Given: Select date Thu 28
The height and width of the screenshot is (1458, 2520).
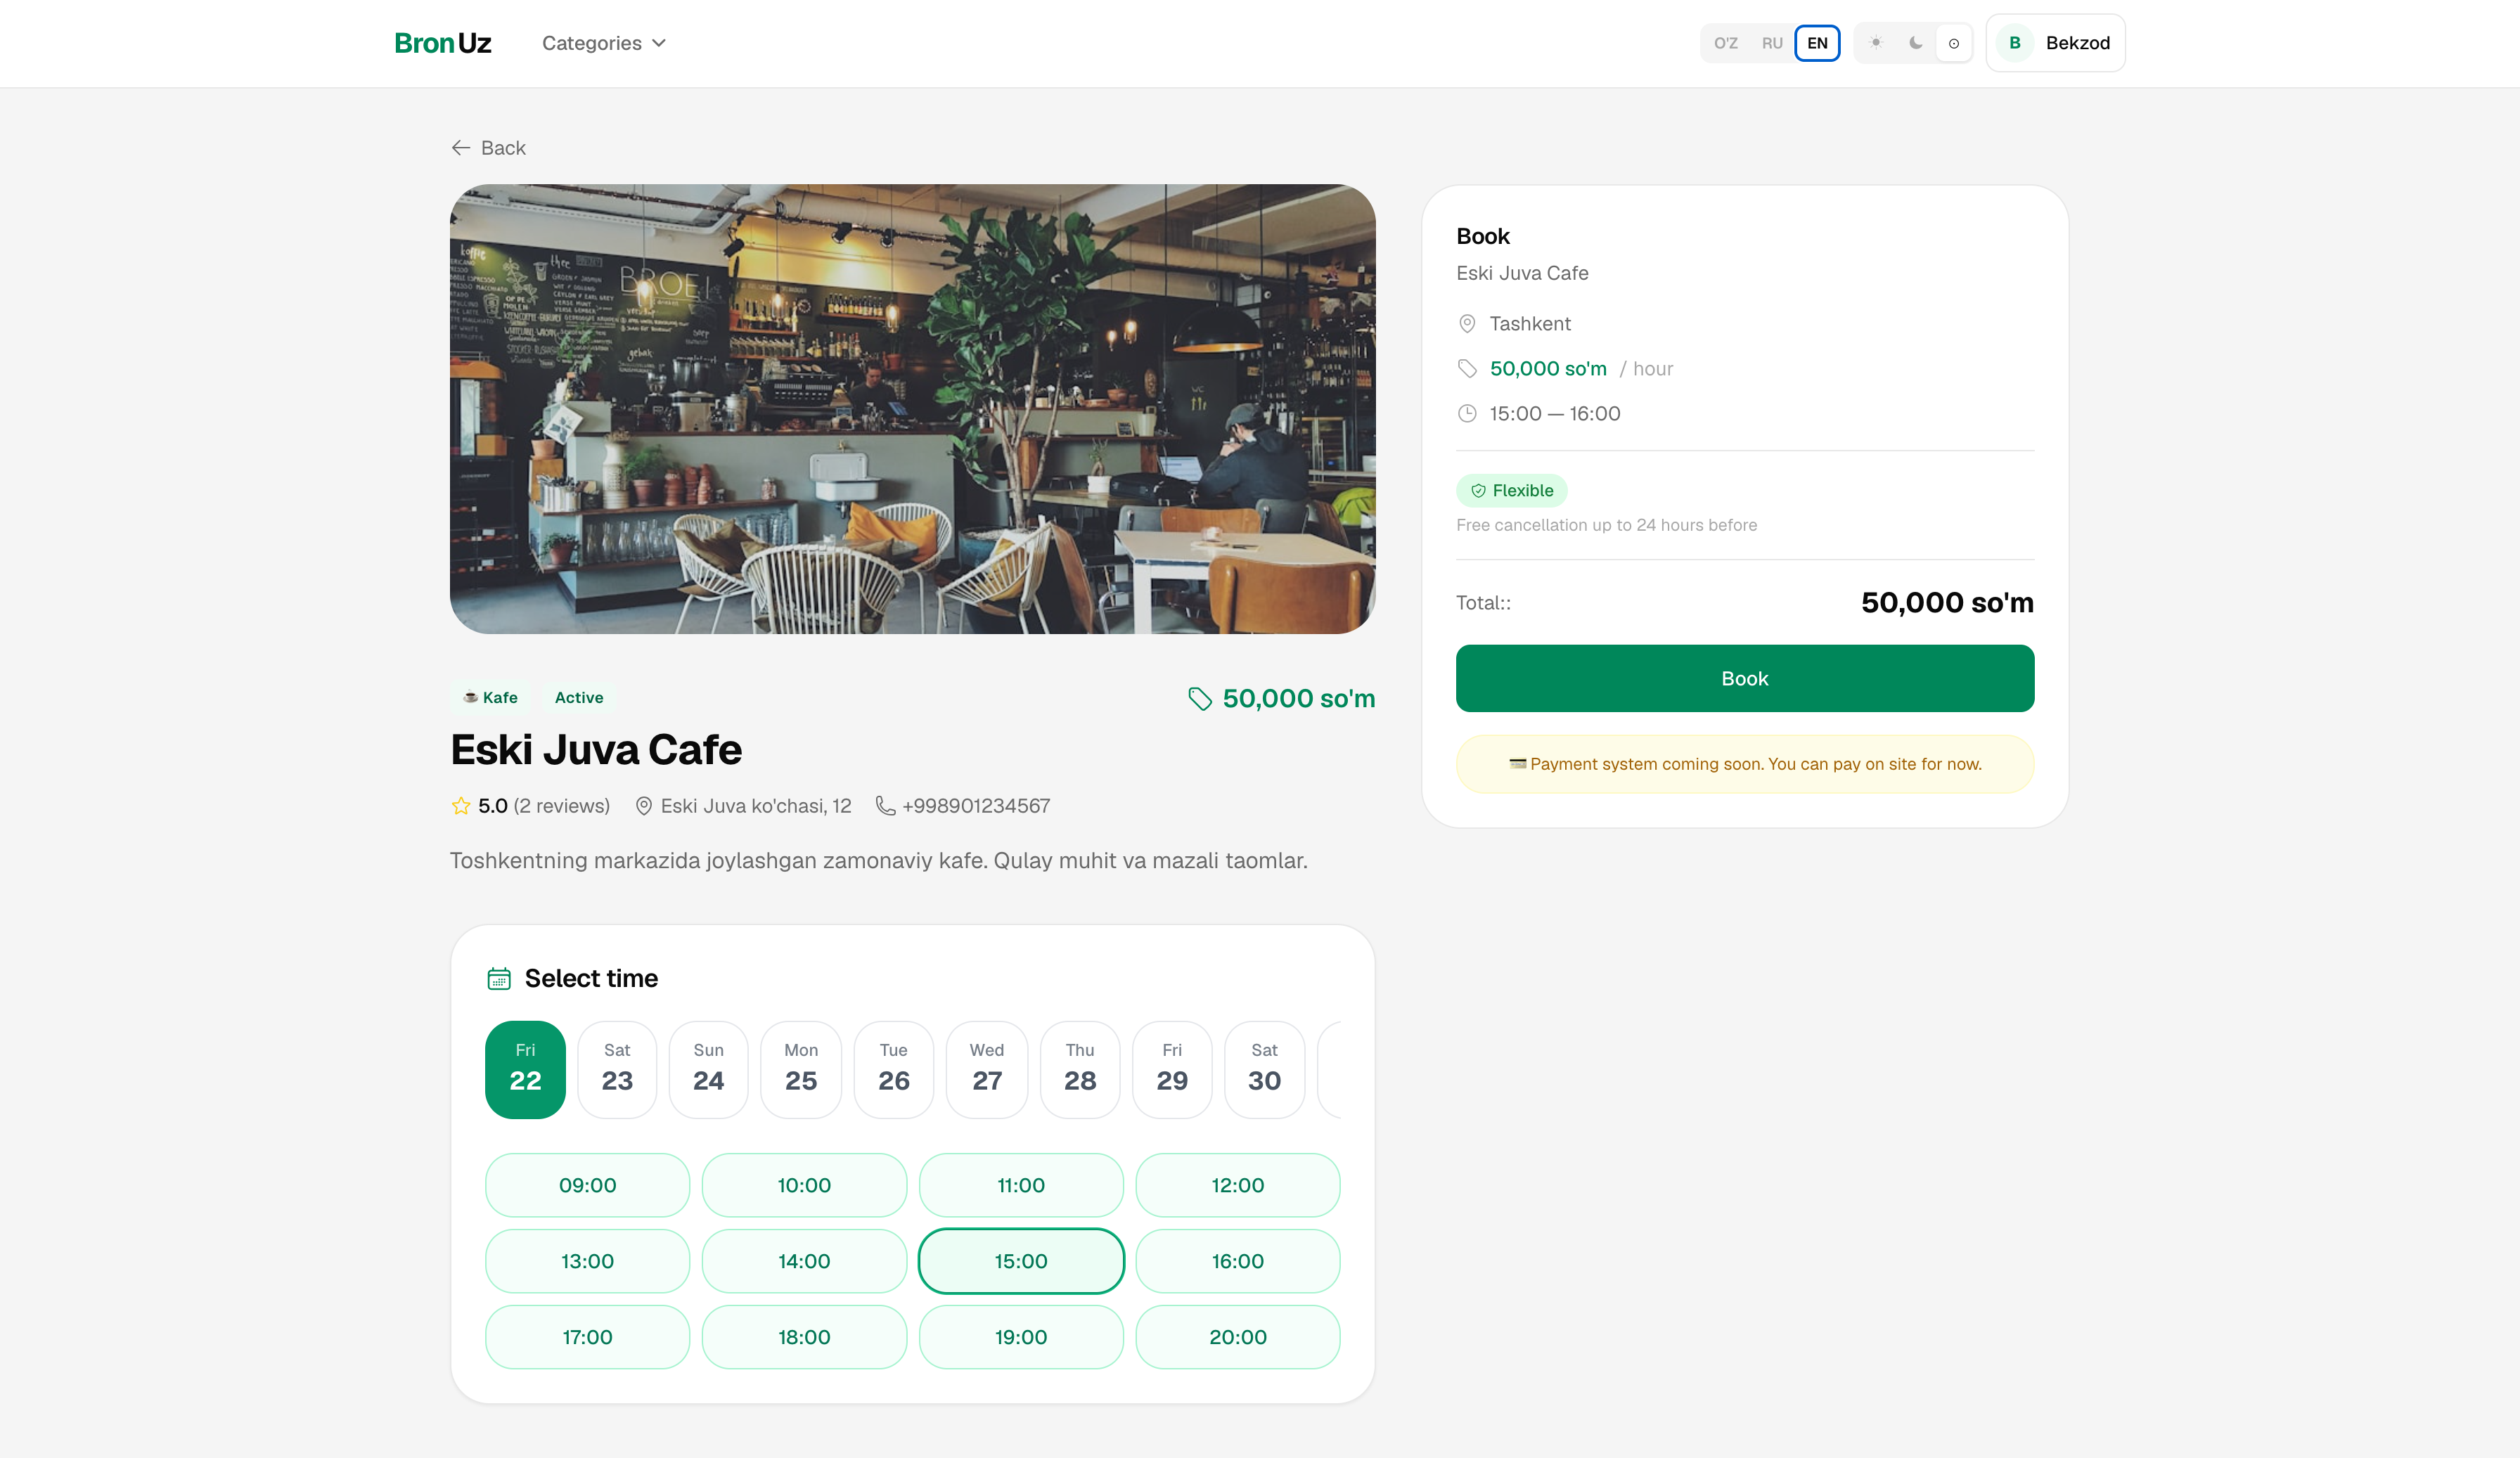Looking at the screenshot, I should [1080, 1069].
